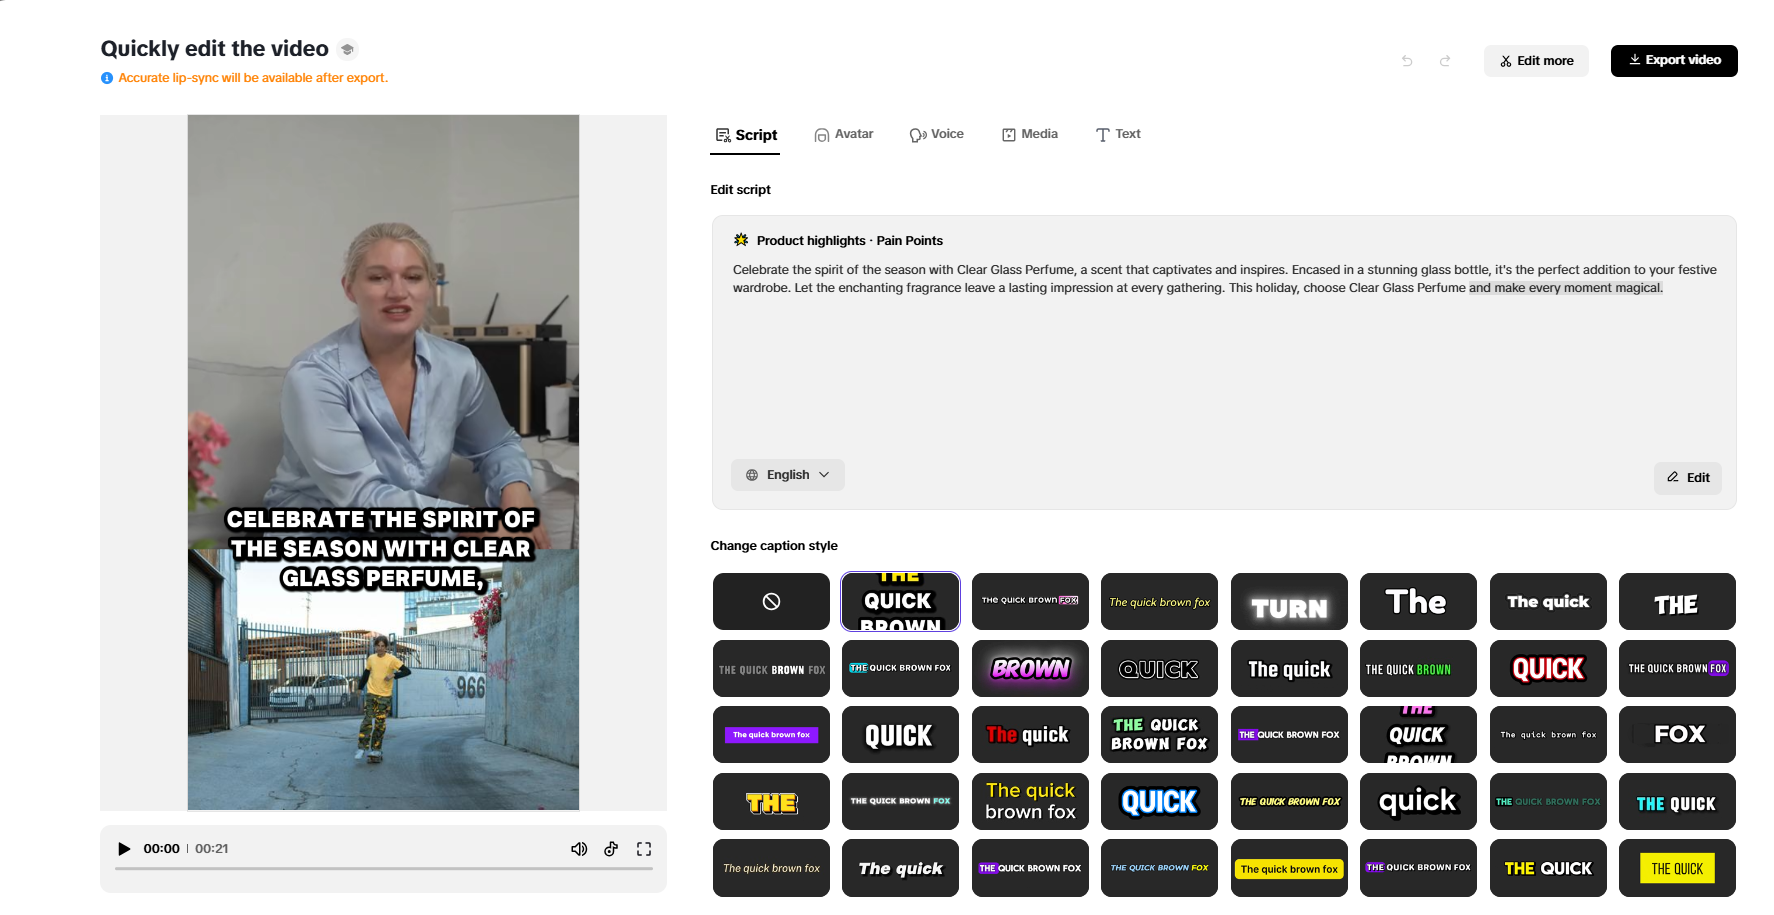Open fullscreen video preview
This screenshot has width=1774, height=915.
[x=644, y=849]
